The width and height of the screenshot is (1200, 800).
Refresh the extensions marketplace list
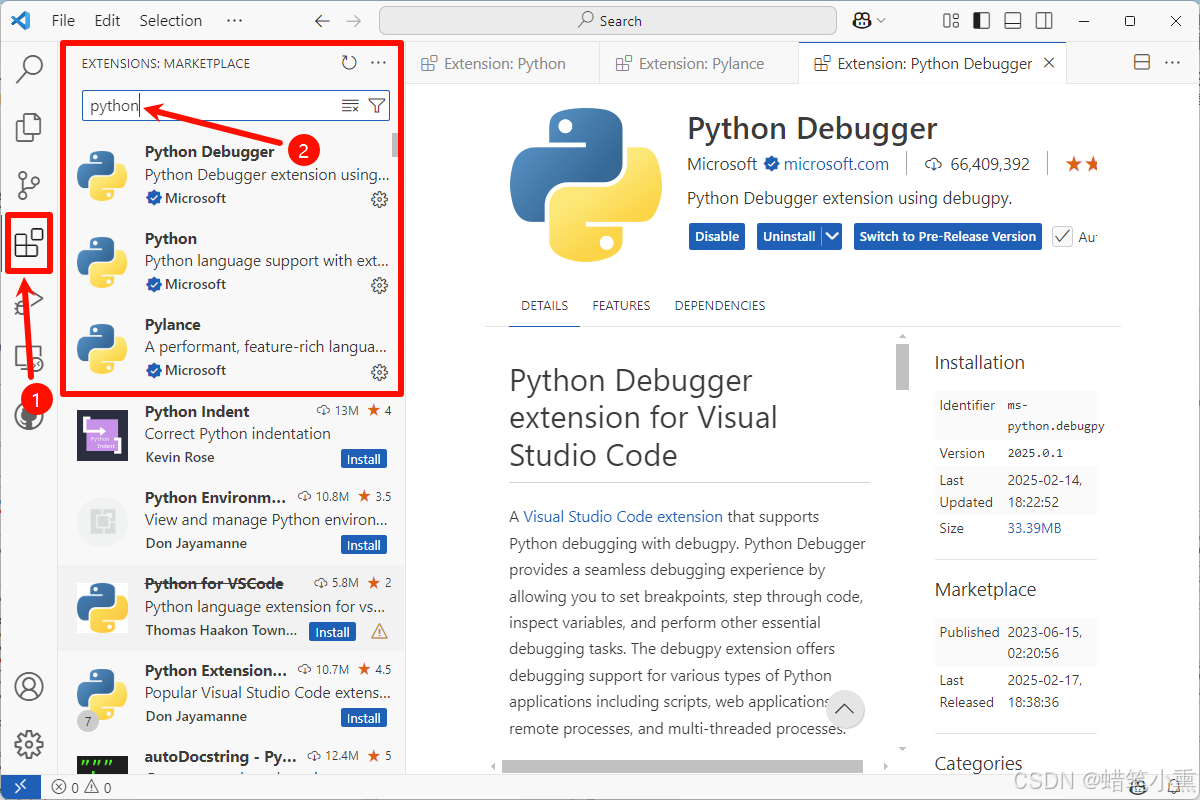pyautogui.click(x=349, y=63)
